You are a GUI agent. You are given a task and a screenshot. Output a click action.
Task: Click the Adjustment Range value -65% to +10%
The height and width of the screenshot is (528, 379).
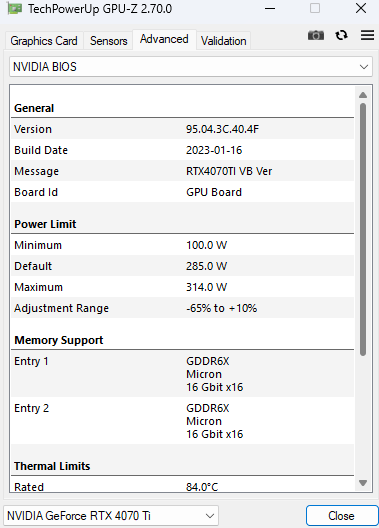click(221, 308)
